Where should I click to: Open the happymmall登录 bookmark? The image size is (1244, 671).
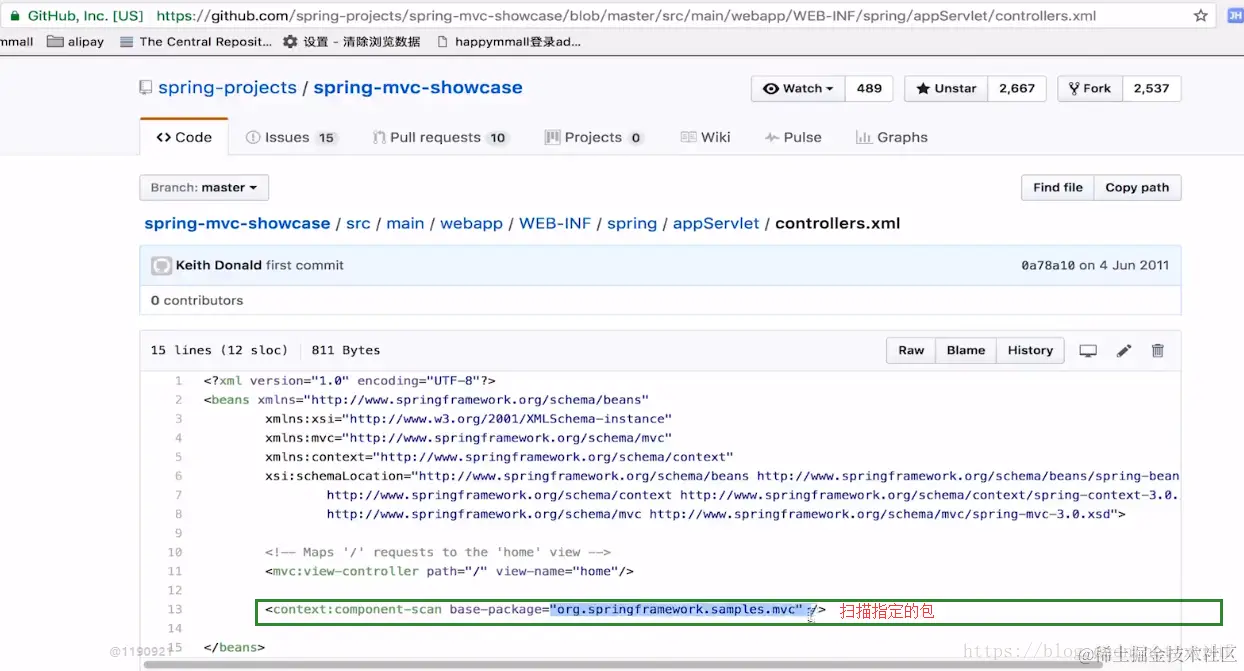click(x=508, y=42)
